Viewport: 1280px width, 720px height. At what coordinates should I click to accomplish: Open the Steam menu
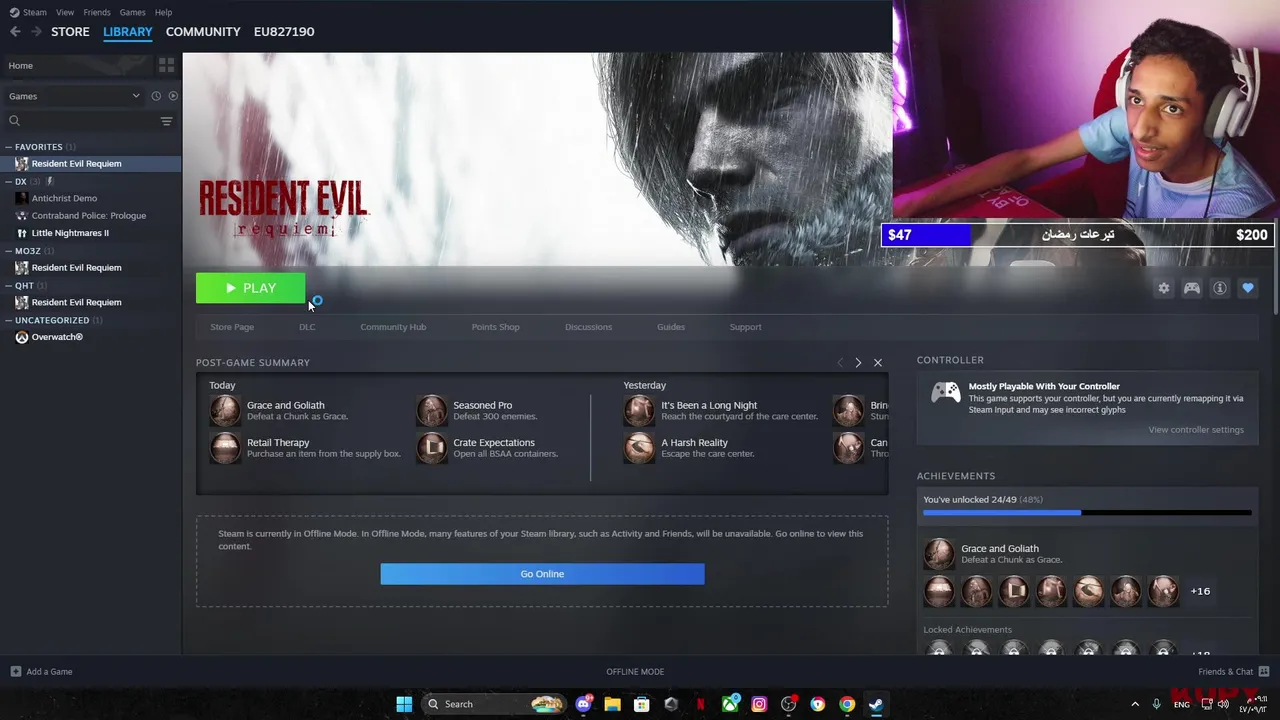point(28,12)
